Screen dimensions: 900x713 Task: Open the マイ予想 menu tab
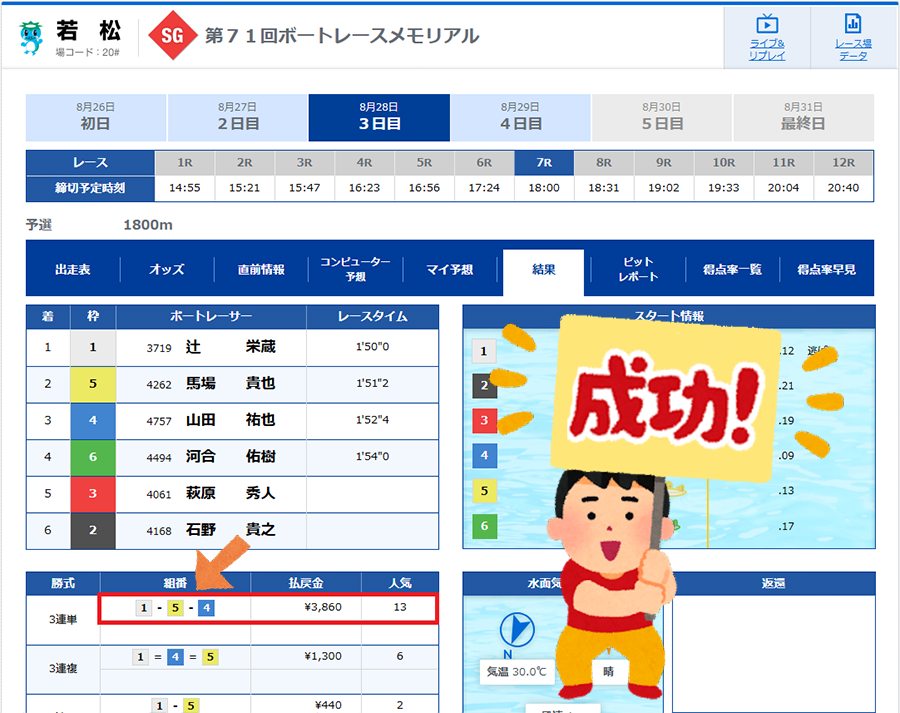(449, 269)
